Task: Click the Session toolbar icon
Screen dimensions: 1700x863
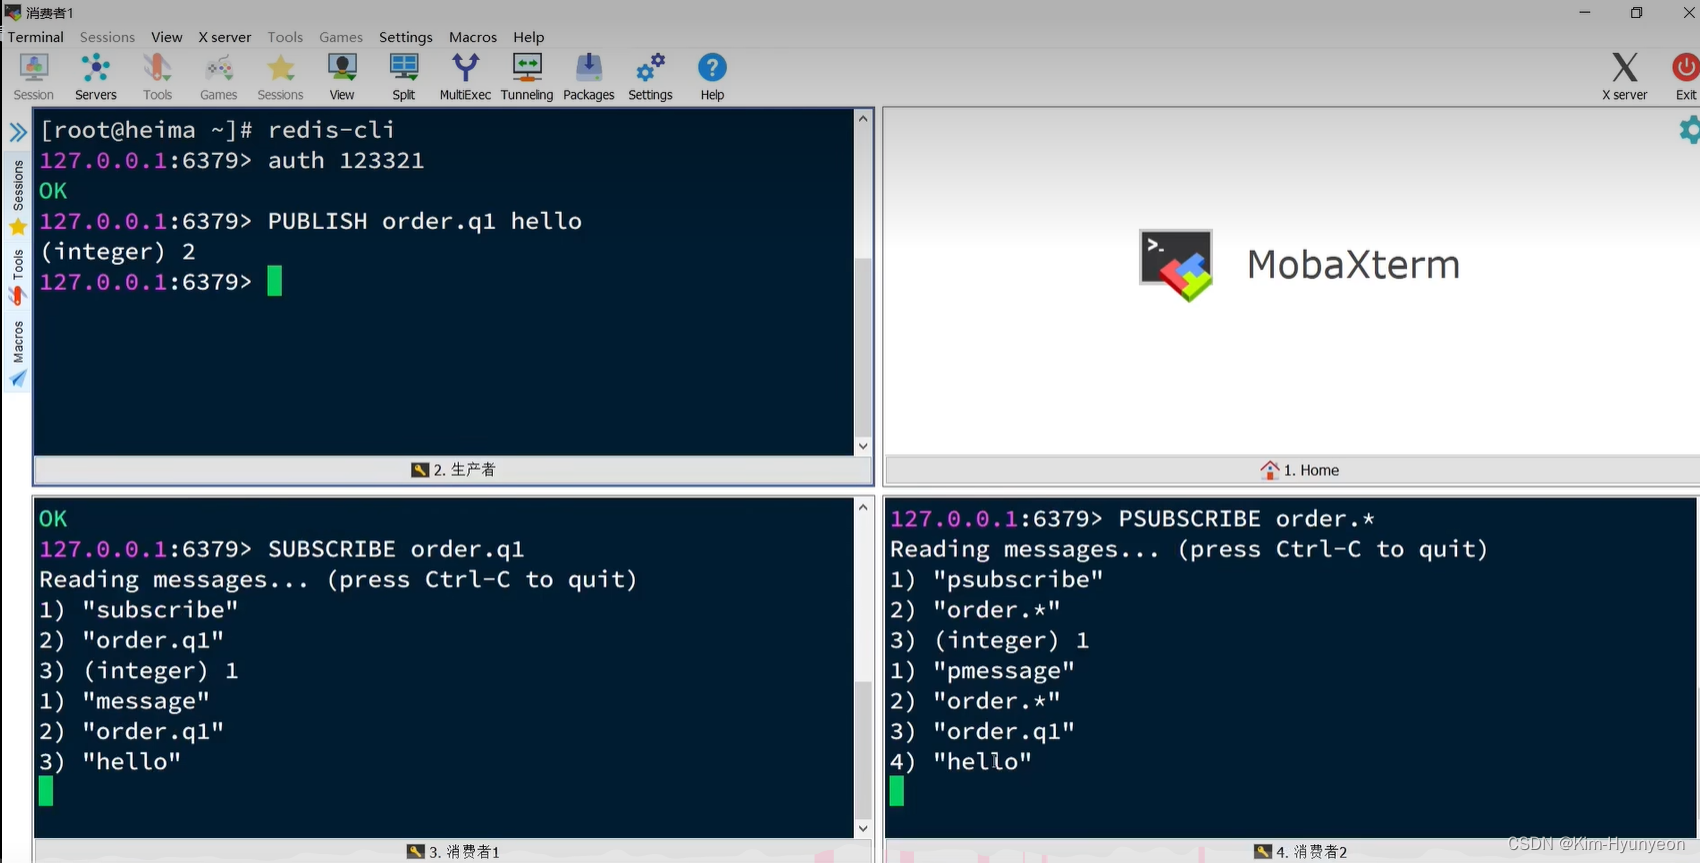Action: tap(34, 77)
